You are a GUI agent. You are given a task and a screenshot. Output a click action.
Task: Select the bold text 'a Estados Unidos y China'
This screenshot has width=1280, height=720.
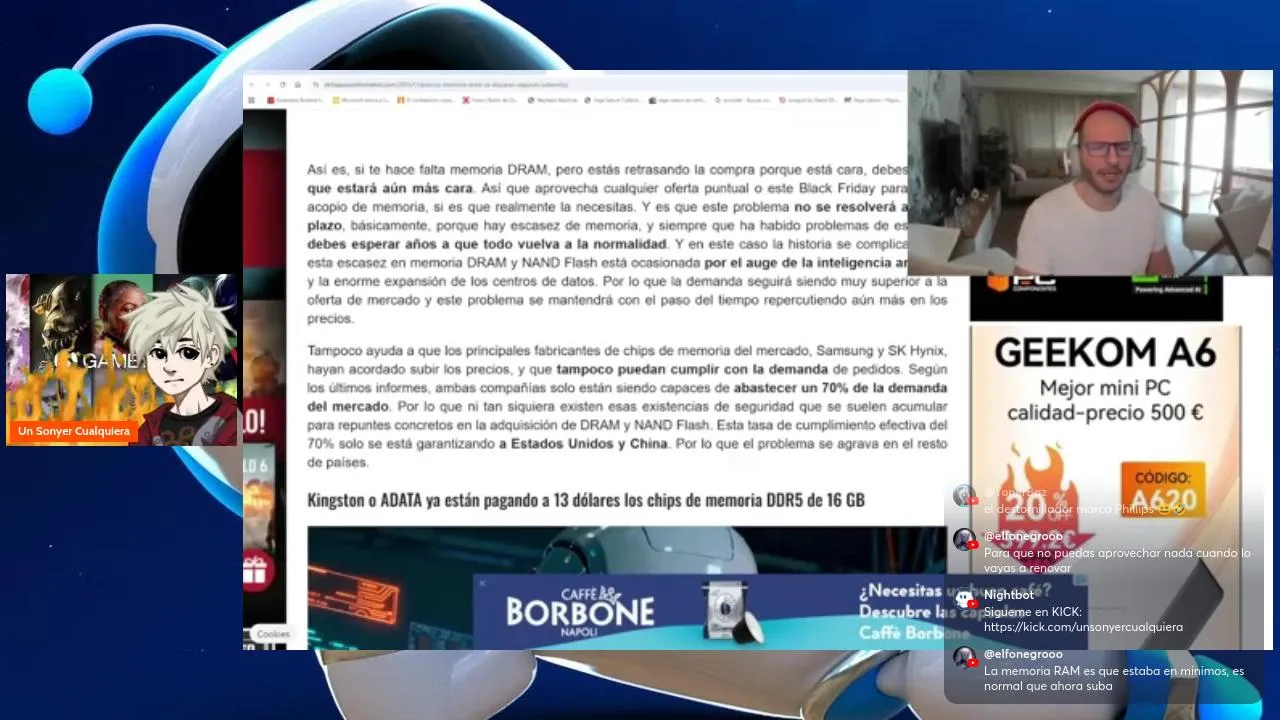583,444
